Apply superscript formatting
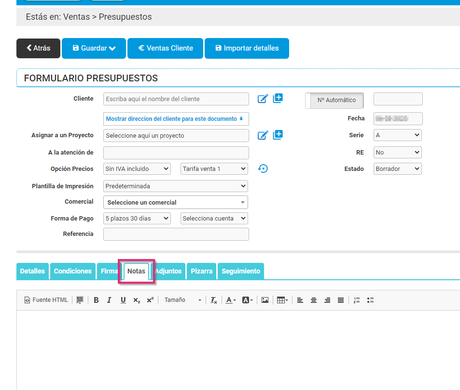Image resolution: width=460 pixels, height=390 pixels. (150, 300)
